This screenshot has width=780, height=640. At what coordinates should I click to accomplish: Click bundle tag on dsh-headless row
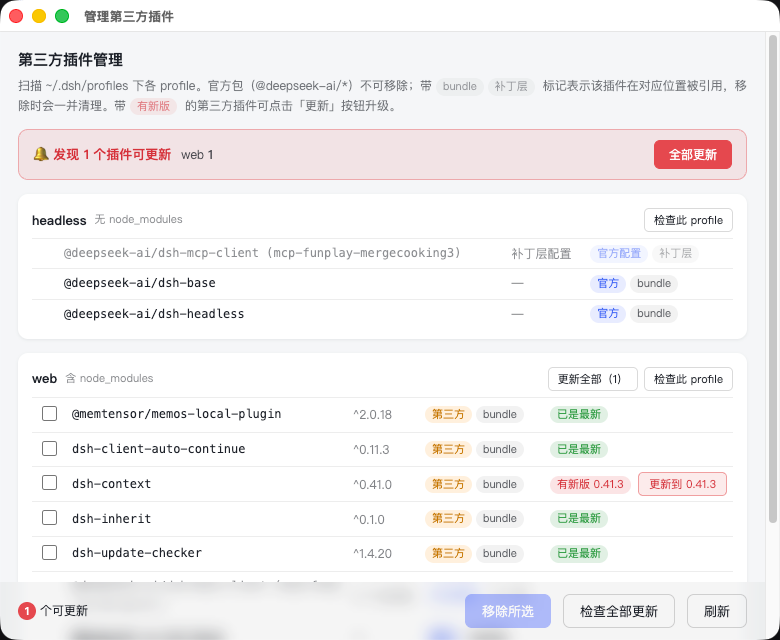(654, 313)
